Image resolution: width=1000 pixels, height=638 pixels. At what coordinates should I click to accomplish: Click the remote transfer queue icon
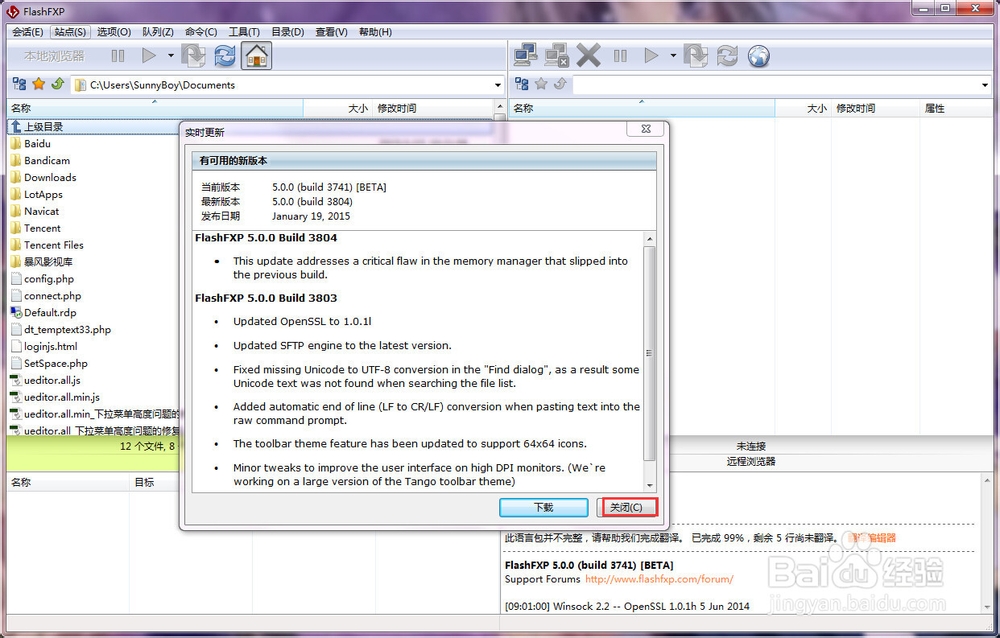pyautogui.click(x=696, y=56)
